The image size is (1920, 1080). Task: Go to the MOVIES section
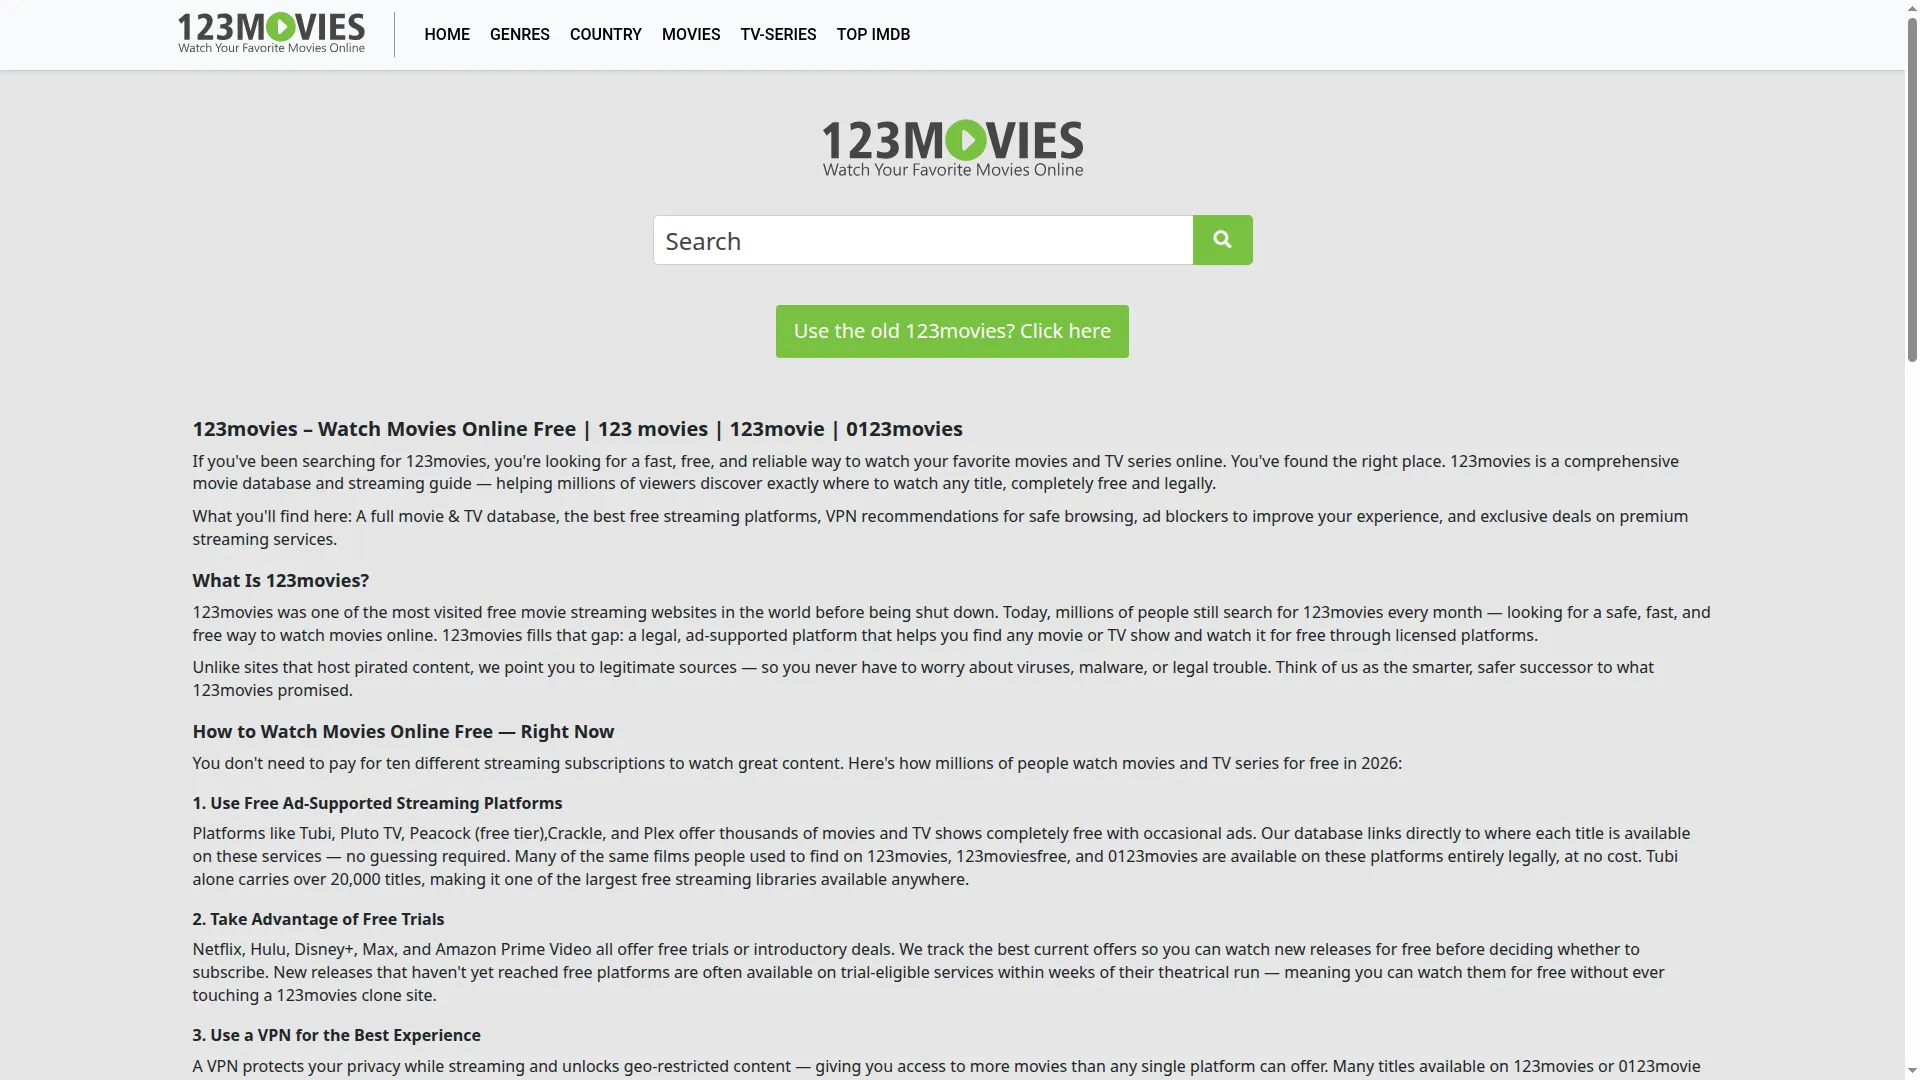691,34
